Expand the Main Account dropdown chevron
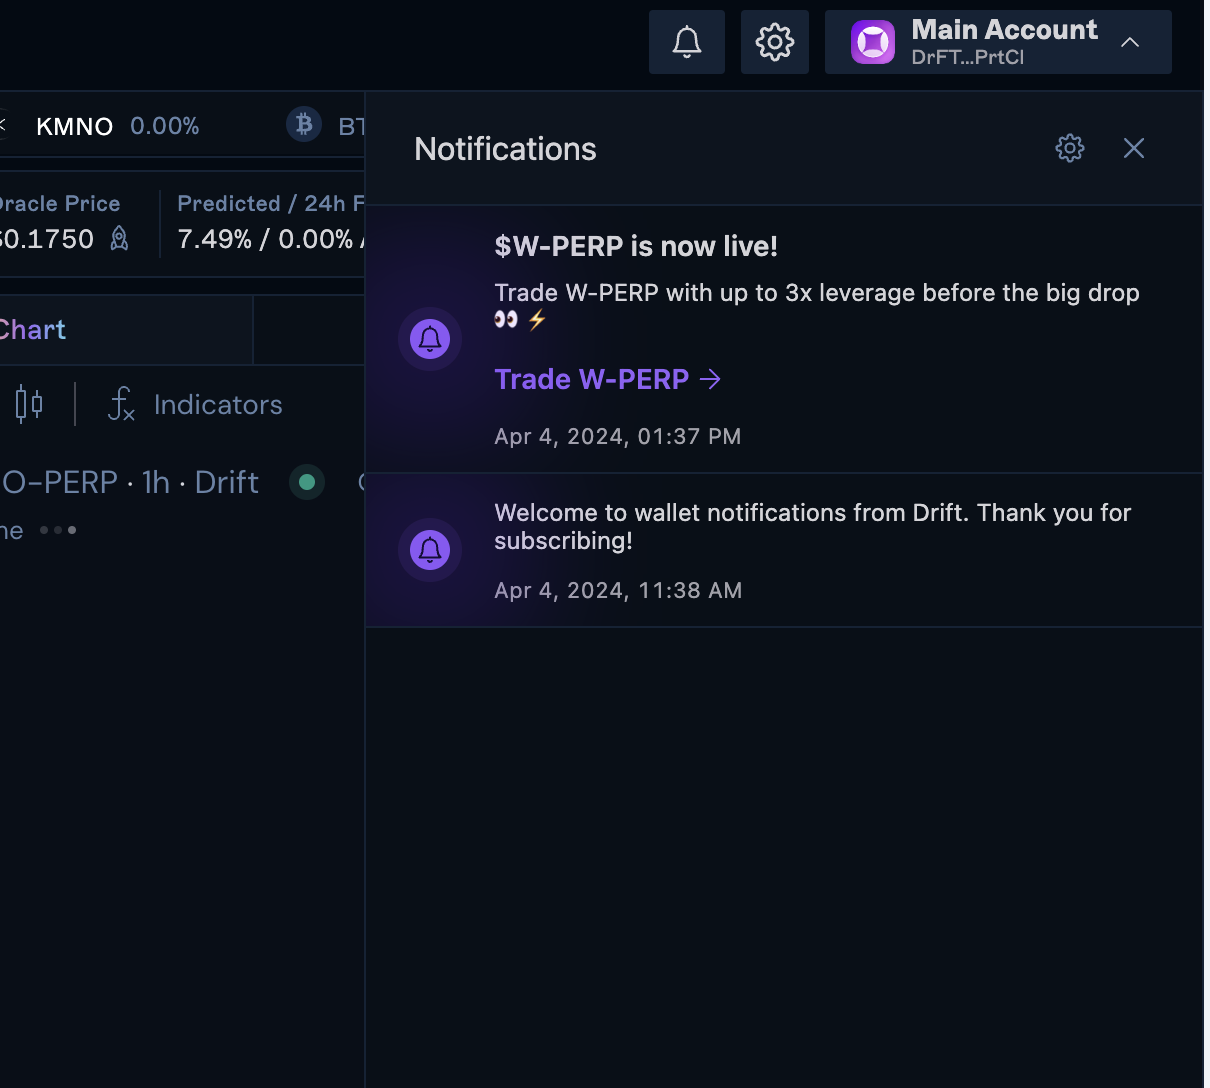 tap(1130, 42)
